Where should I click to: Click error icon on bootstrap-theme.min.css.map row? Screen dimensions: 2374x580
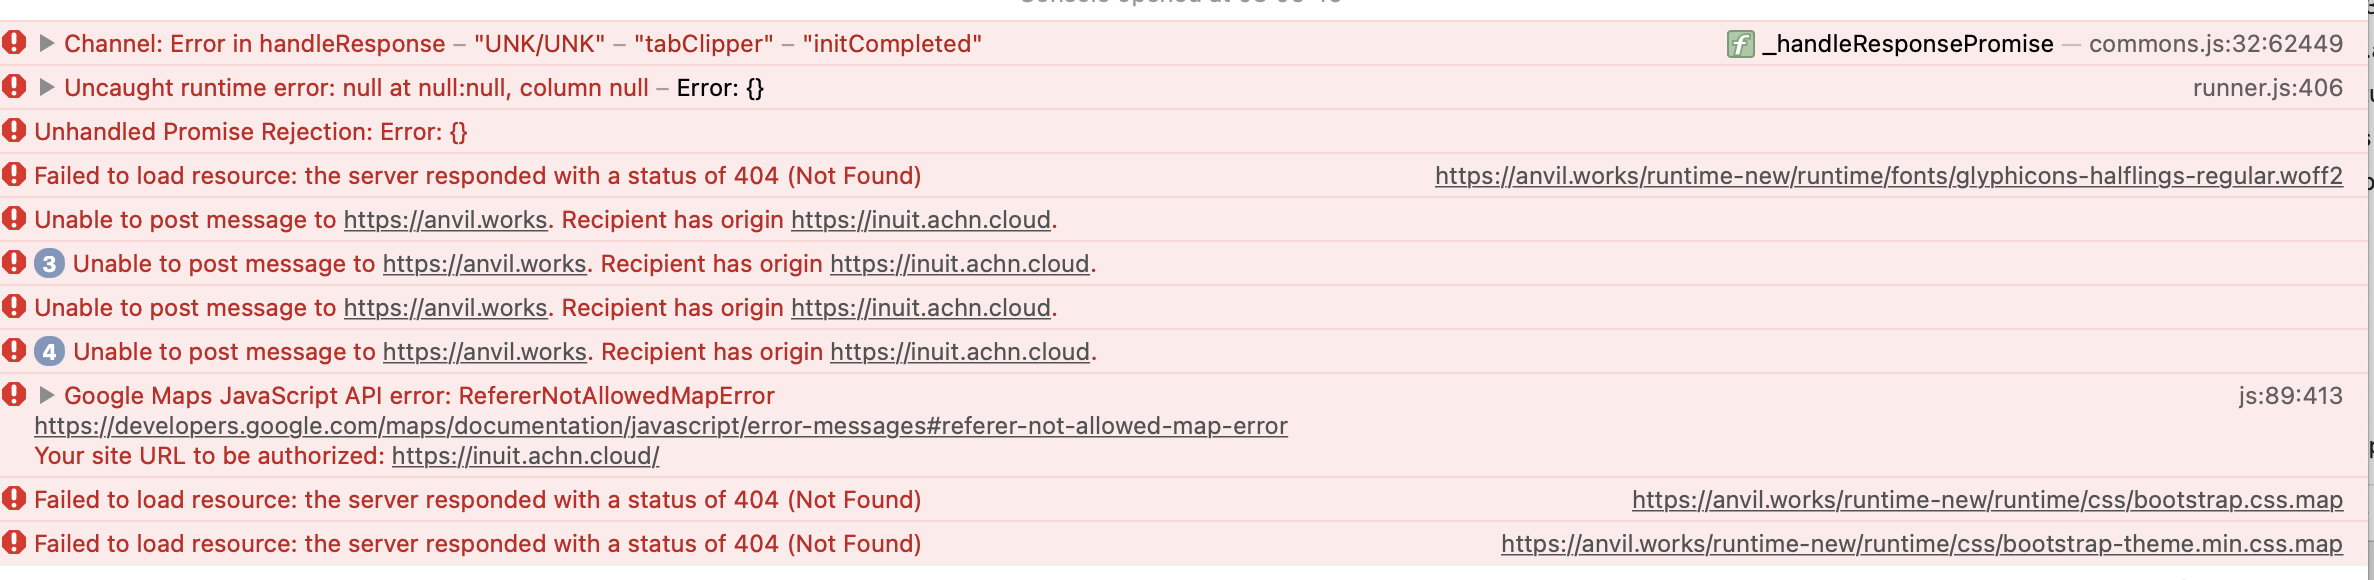coord(14,543)
